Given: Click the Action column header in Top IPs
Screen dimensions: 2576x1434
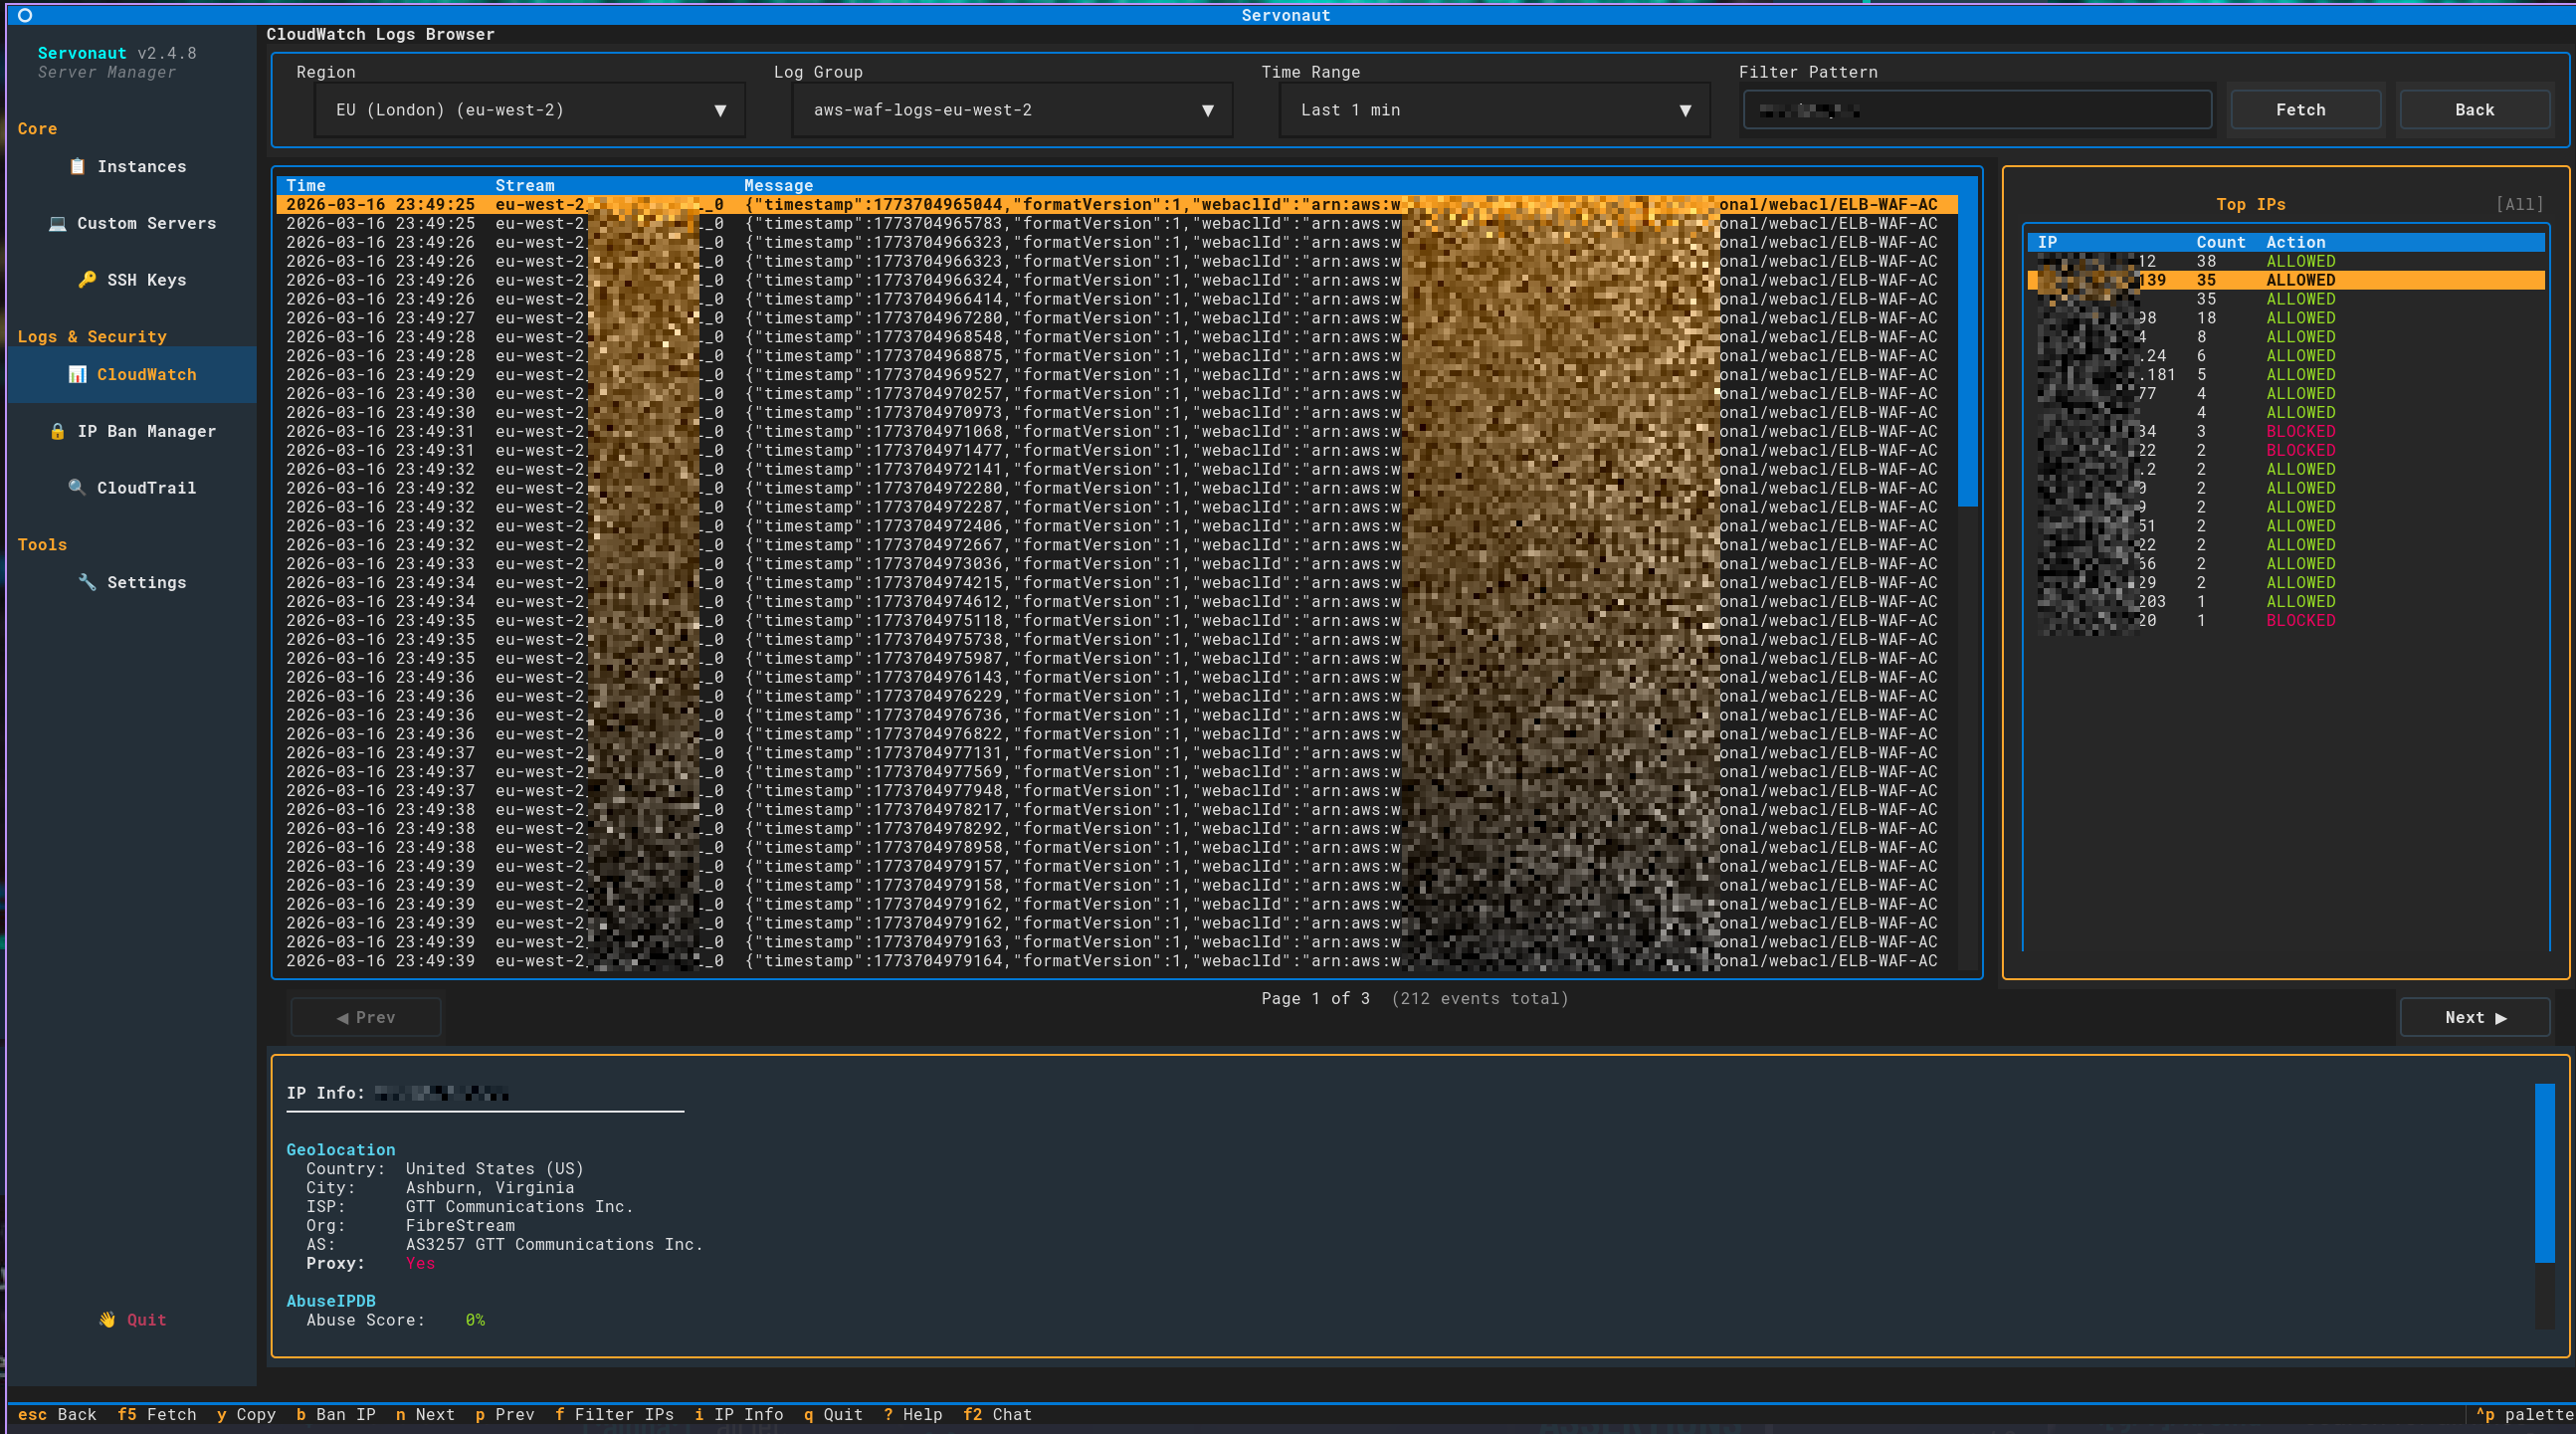Looking at the screenshot, I should (x=2296, y=242).
